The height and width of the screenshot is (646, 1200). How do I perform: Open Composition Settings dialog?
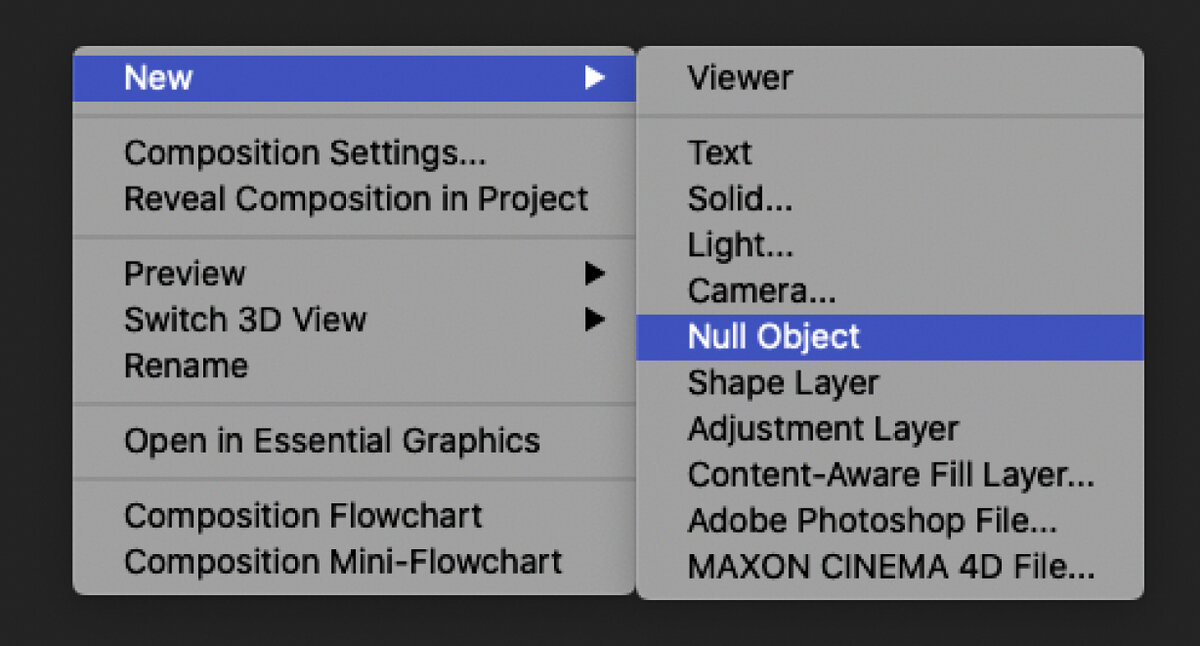pos(305,153)
